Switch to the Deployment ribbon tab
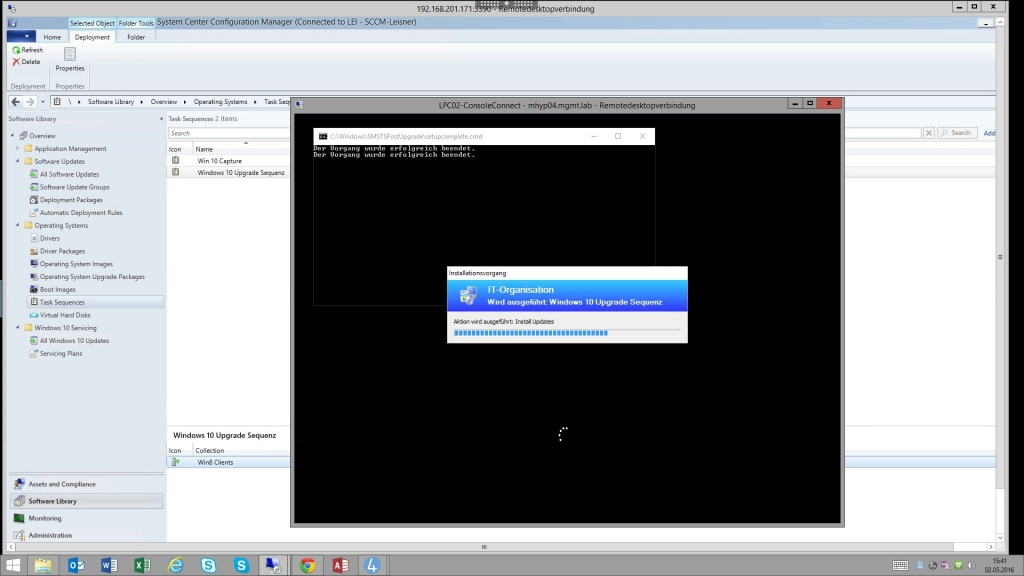The width and height of the screenshot is (1024, 576). tap(92, 37)
